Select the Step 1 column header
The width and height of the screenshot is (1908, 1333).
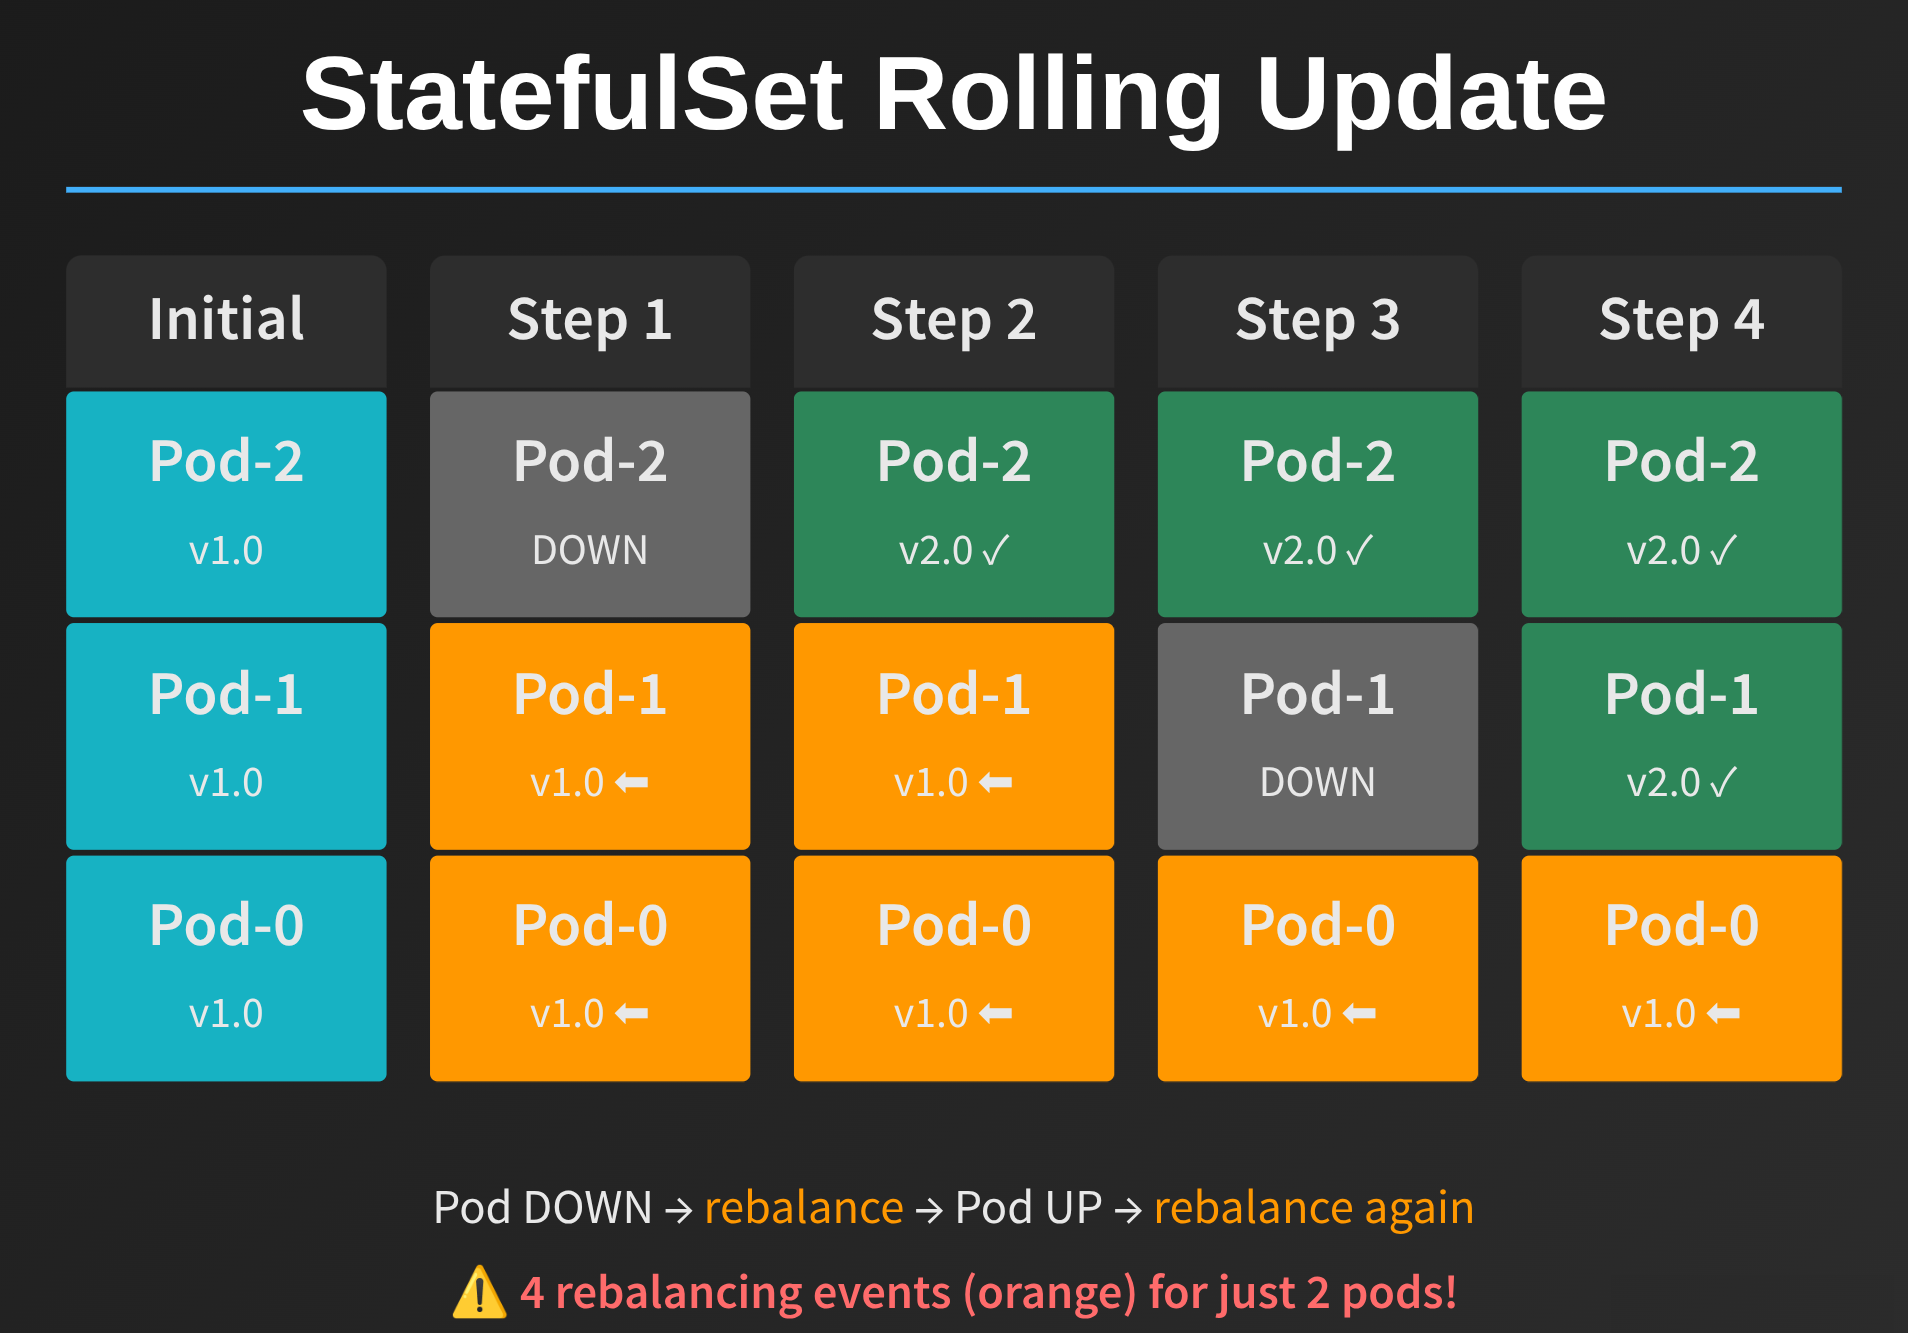pos(590,320)
